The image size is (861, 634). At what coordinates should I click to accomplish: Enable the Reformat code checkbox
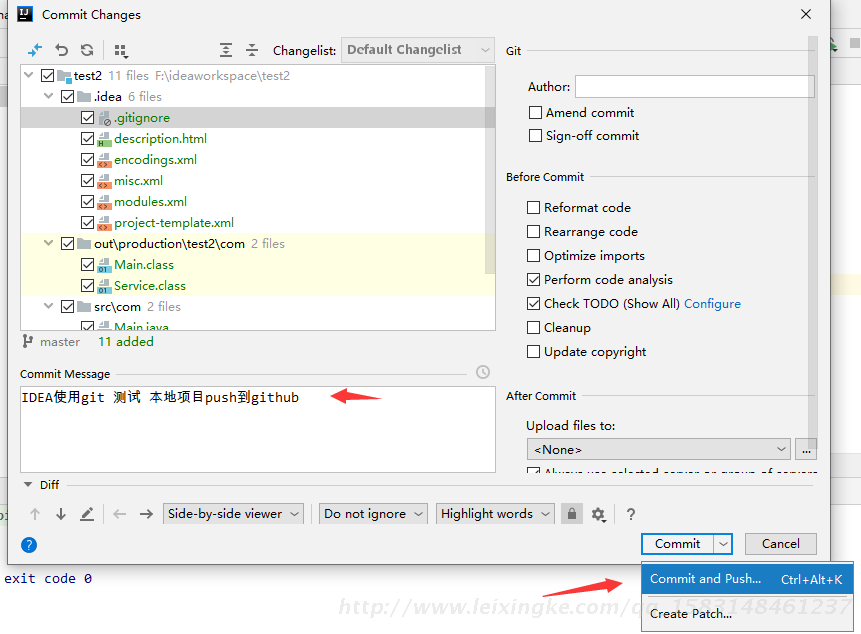coord(533,207)
